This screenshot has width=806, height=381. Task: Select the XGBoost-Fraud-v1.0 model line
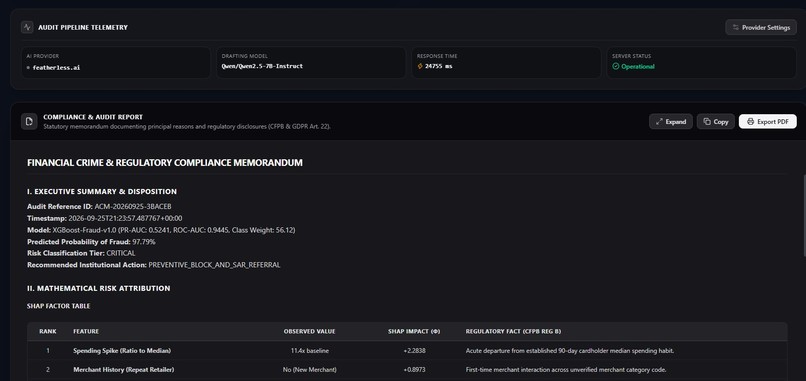(x=161, y=230)
